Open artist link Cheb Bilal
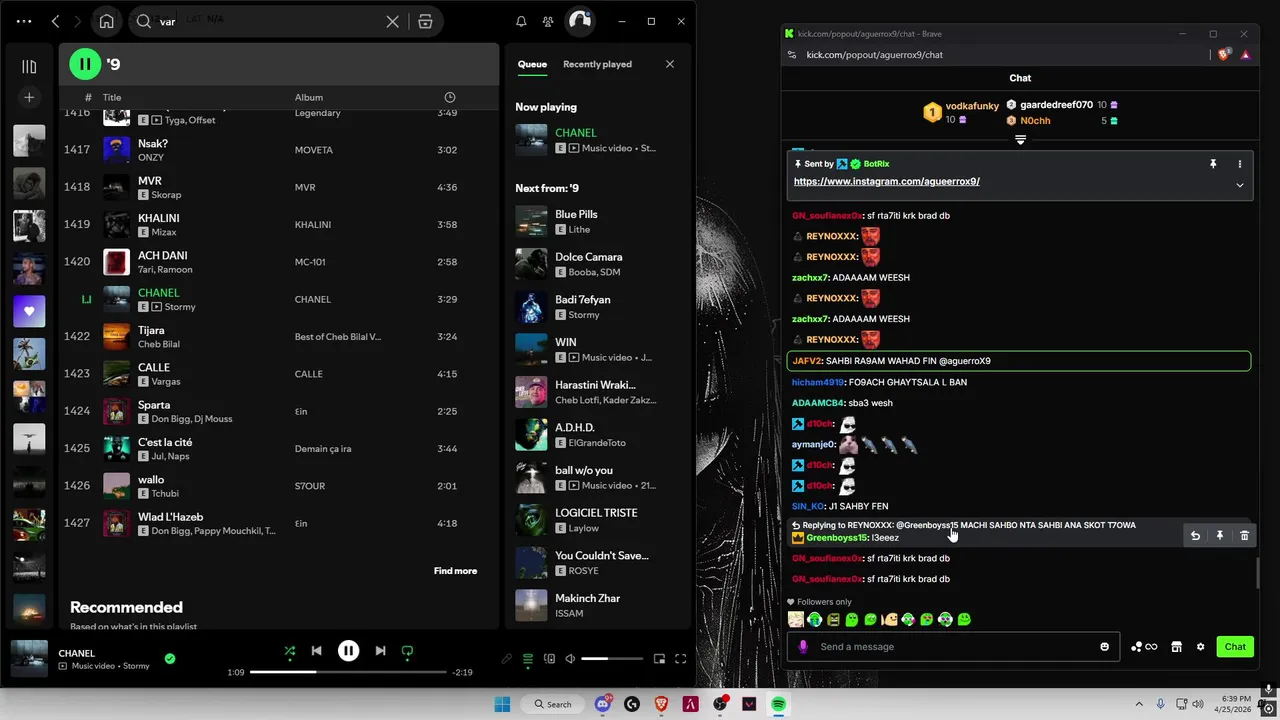Image resolution: width=1280 pixels, height=720 pixels. click(159, 344)
